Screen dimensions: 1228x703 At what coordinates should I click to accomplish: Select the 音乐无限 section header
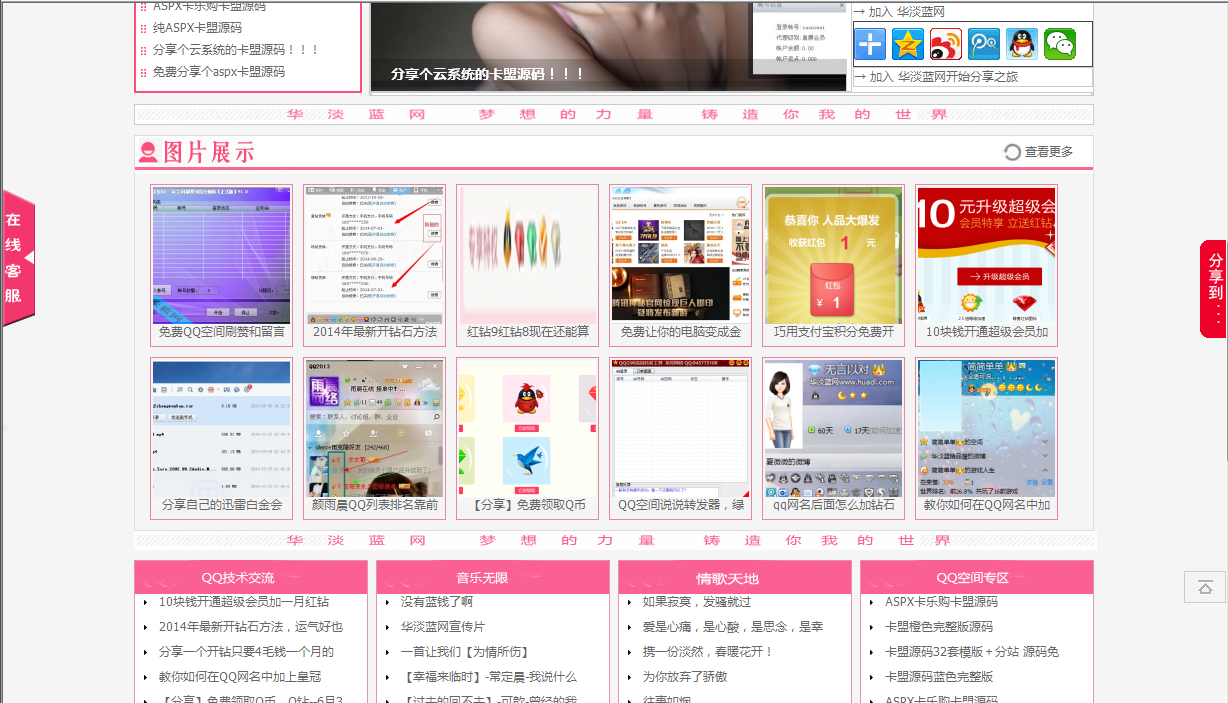(x=493, y=577)
